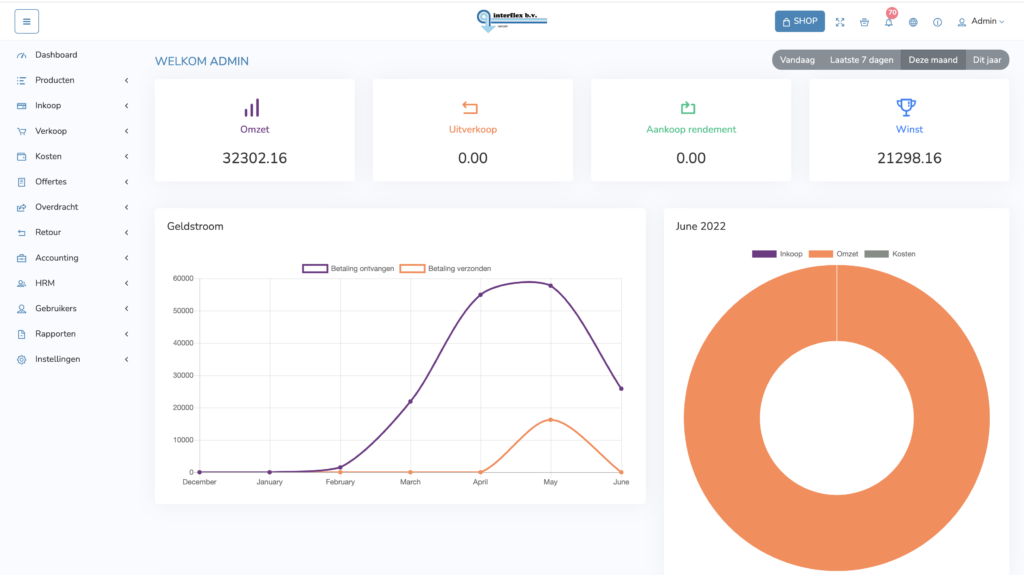The image size is (1024, 575).
Task: Click the Omzet bar chart icon
Action: (252, 108)
